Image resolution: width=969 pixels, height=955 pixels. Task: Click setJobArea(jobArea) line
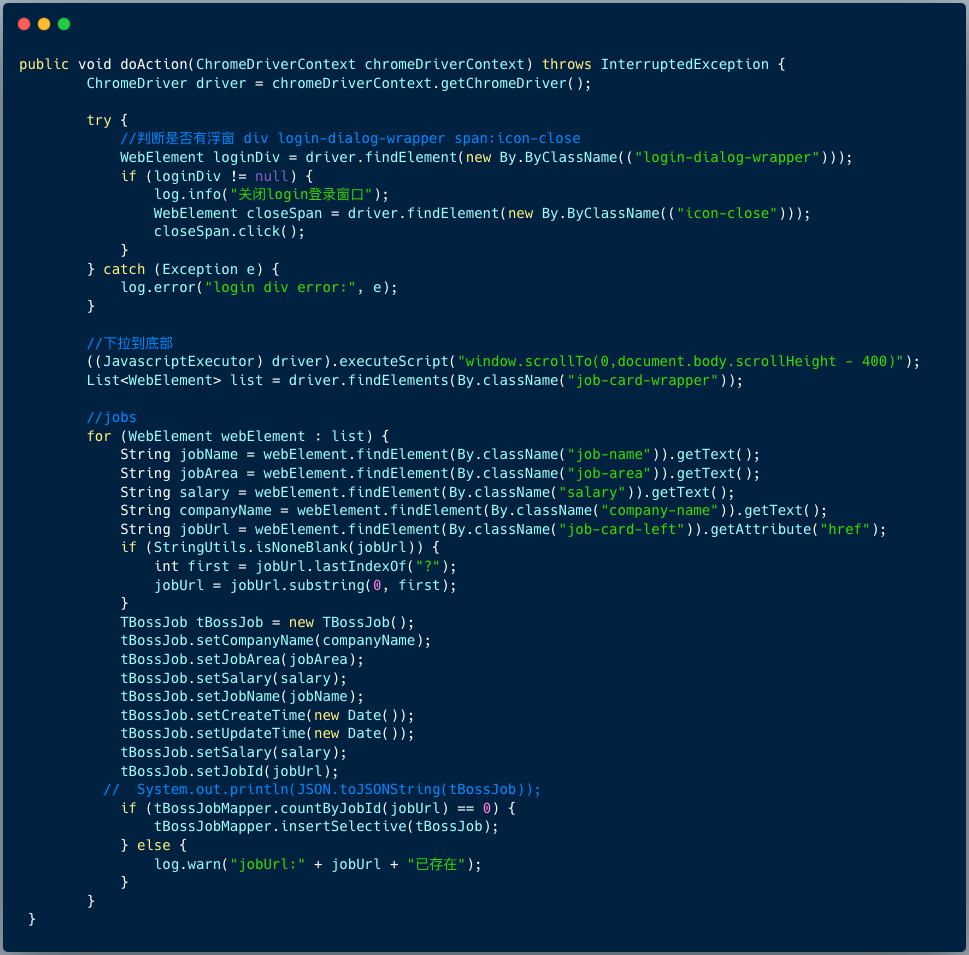242,660
